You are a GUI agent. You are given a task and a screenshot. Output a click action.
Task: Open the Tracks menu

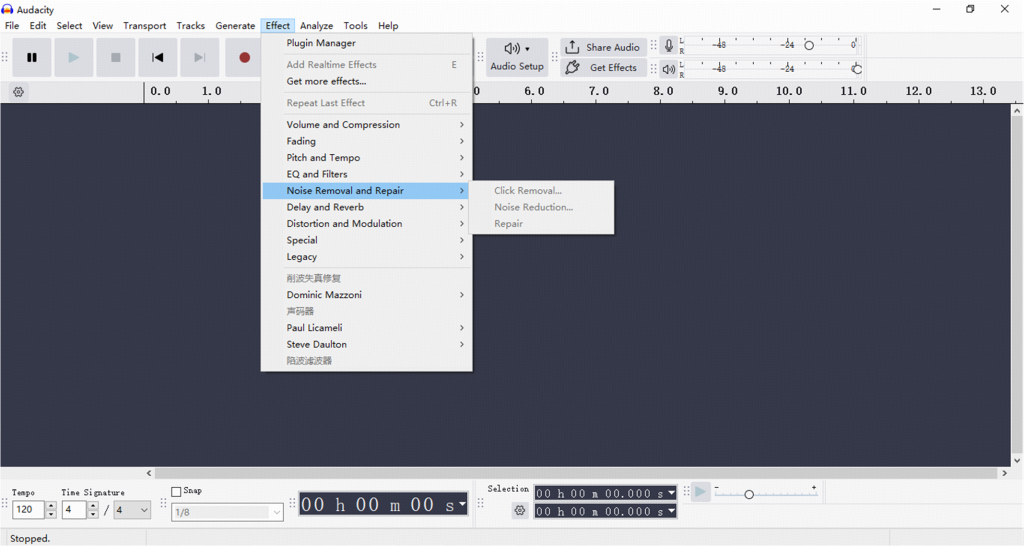191,25
